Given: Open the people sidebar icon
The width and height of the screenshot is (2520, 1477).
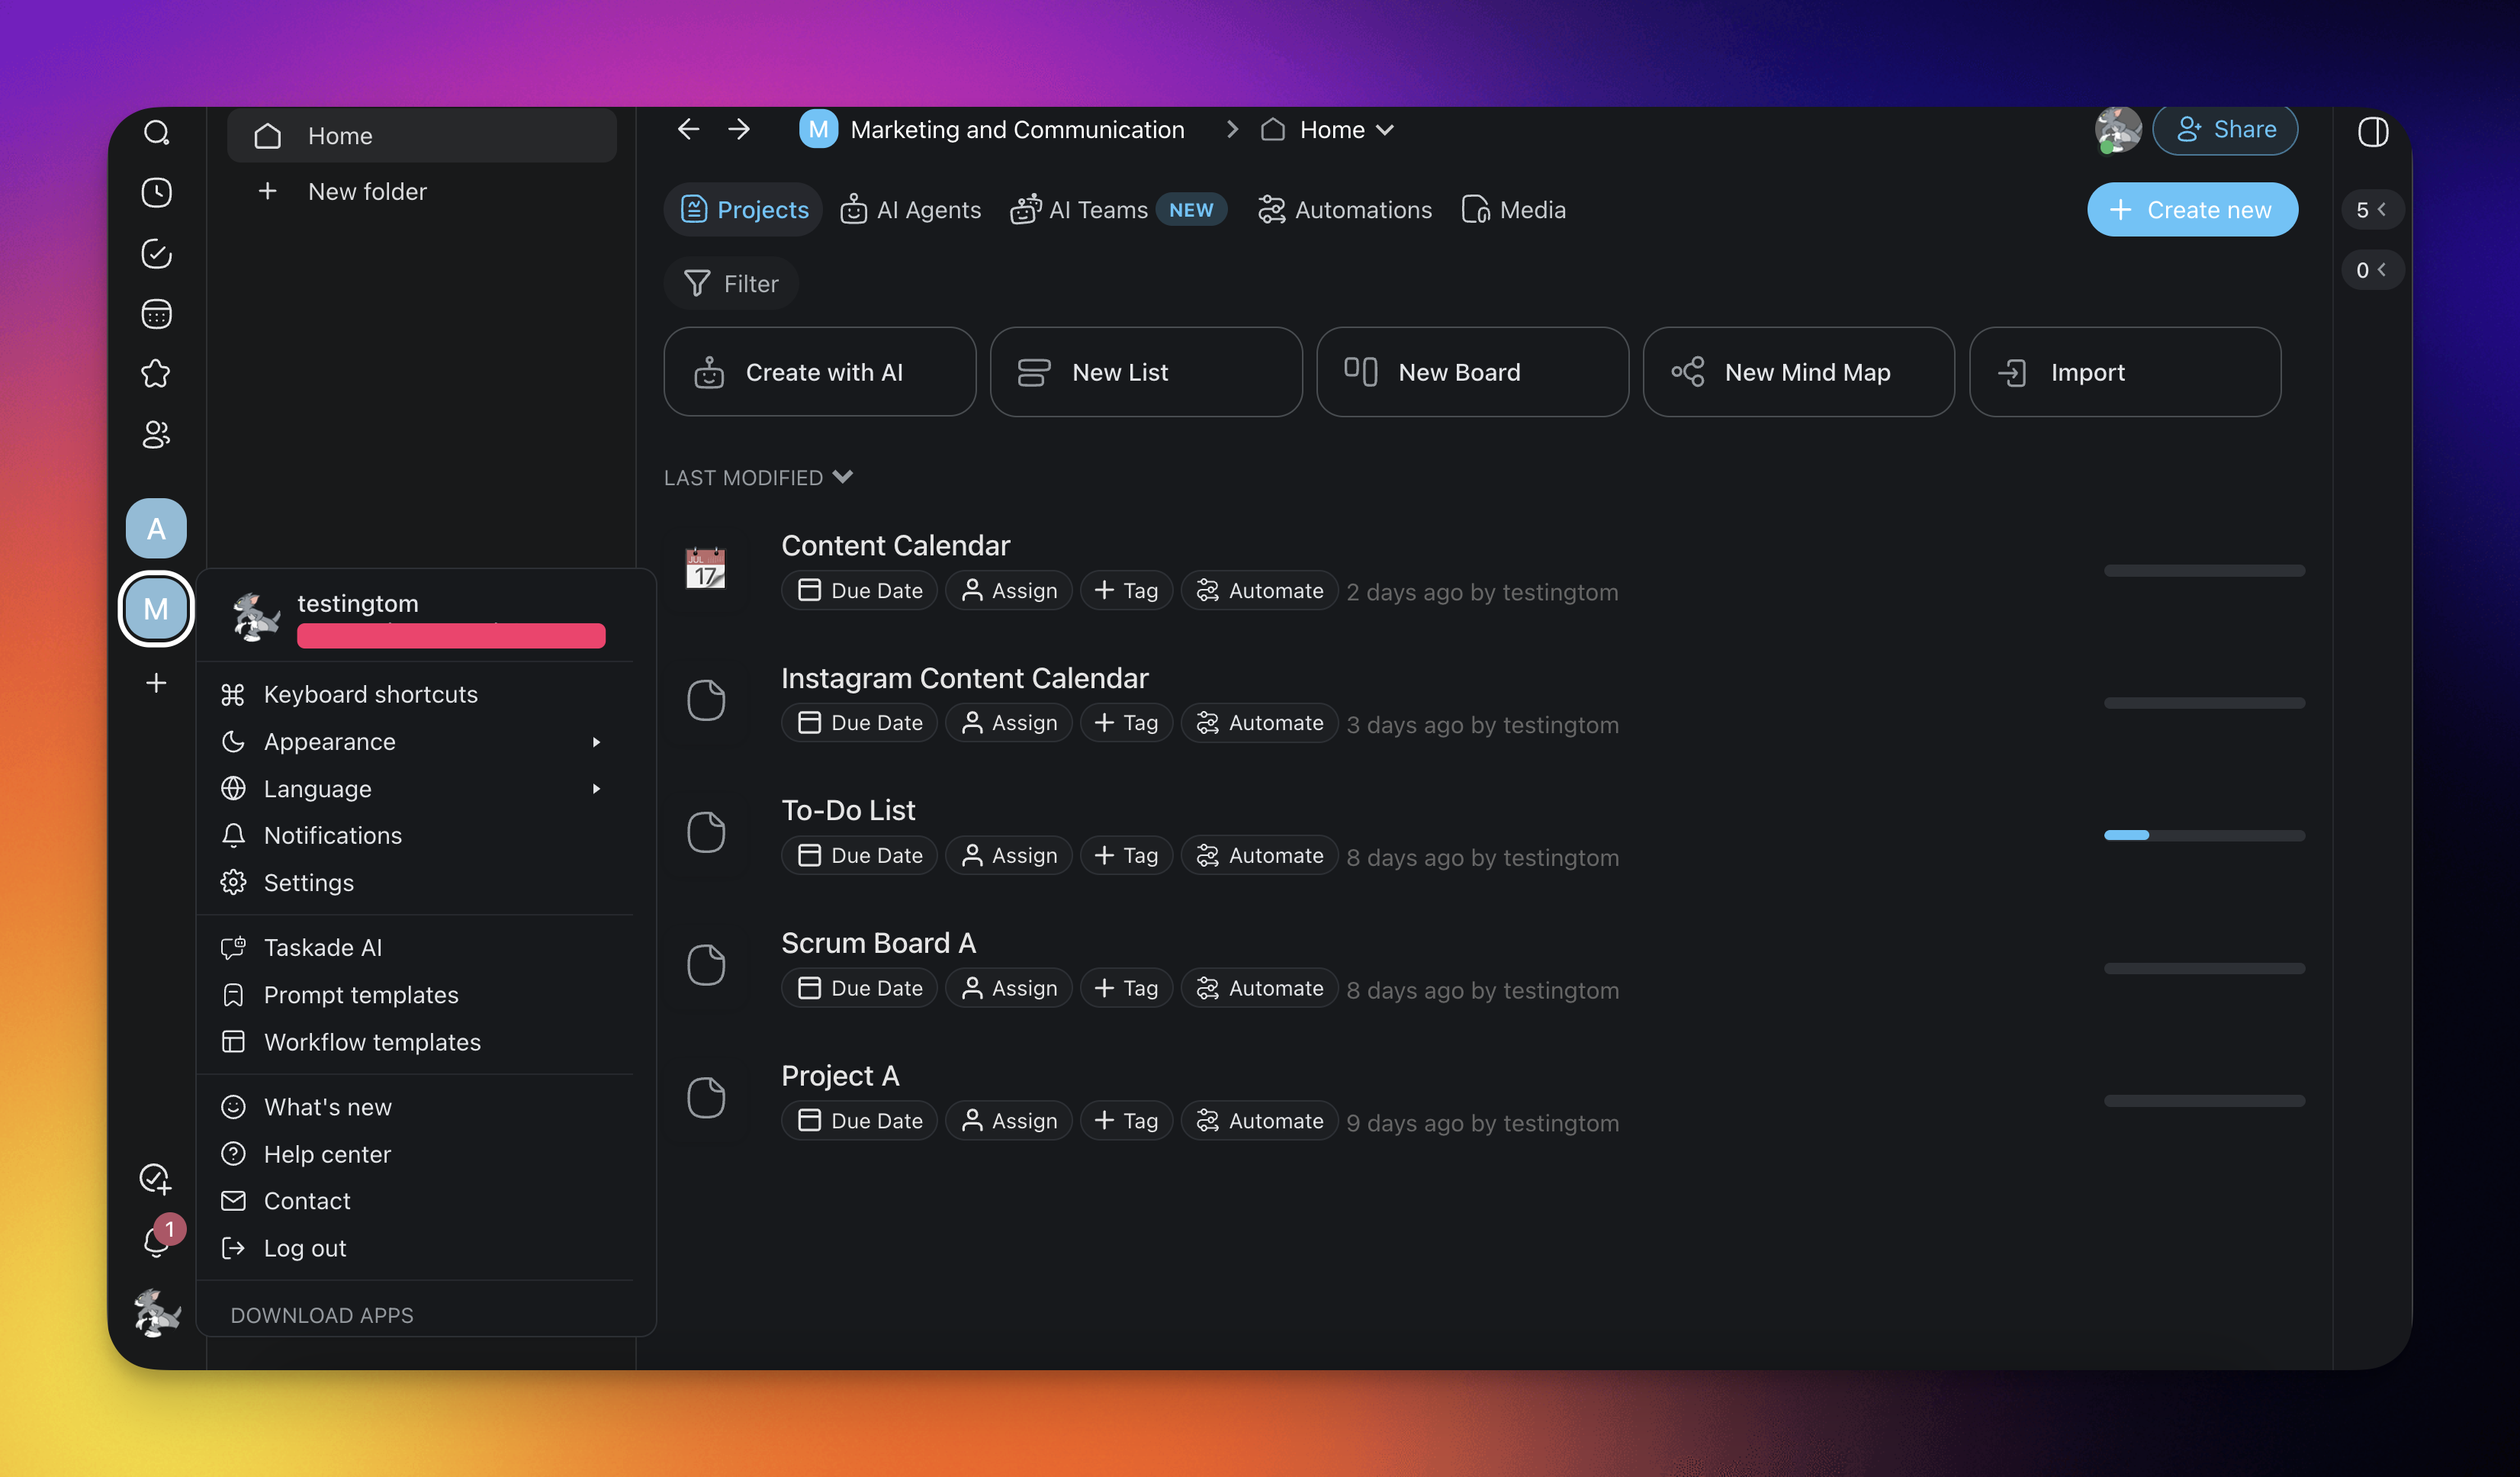Looking at the screenshot, I should tap(156, 434).
